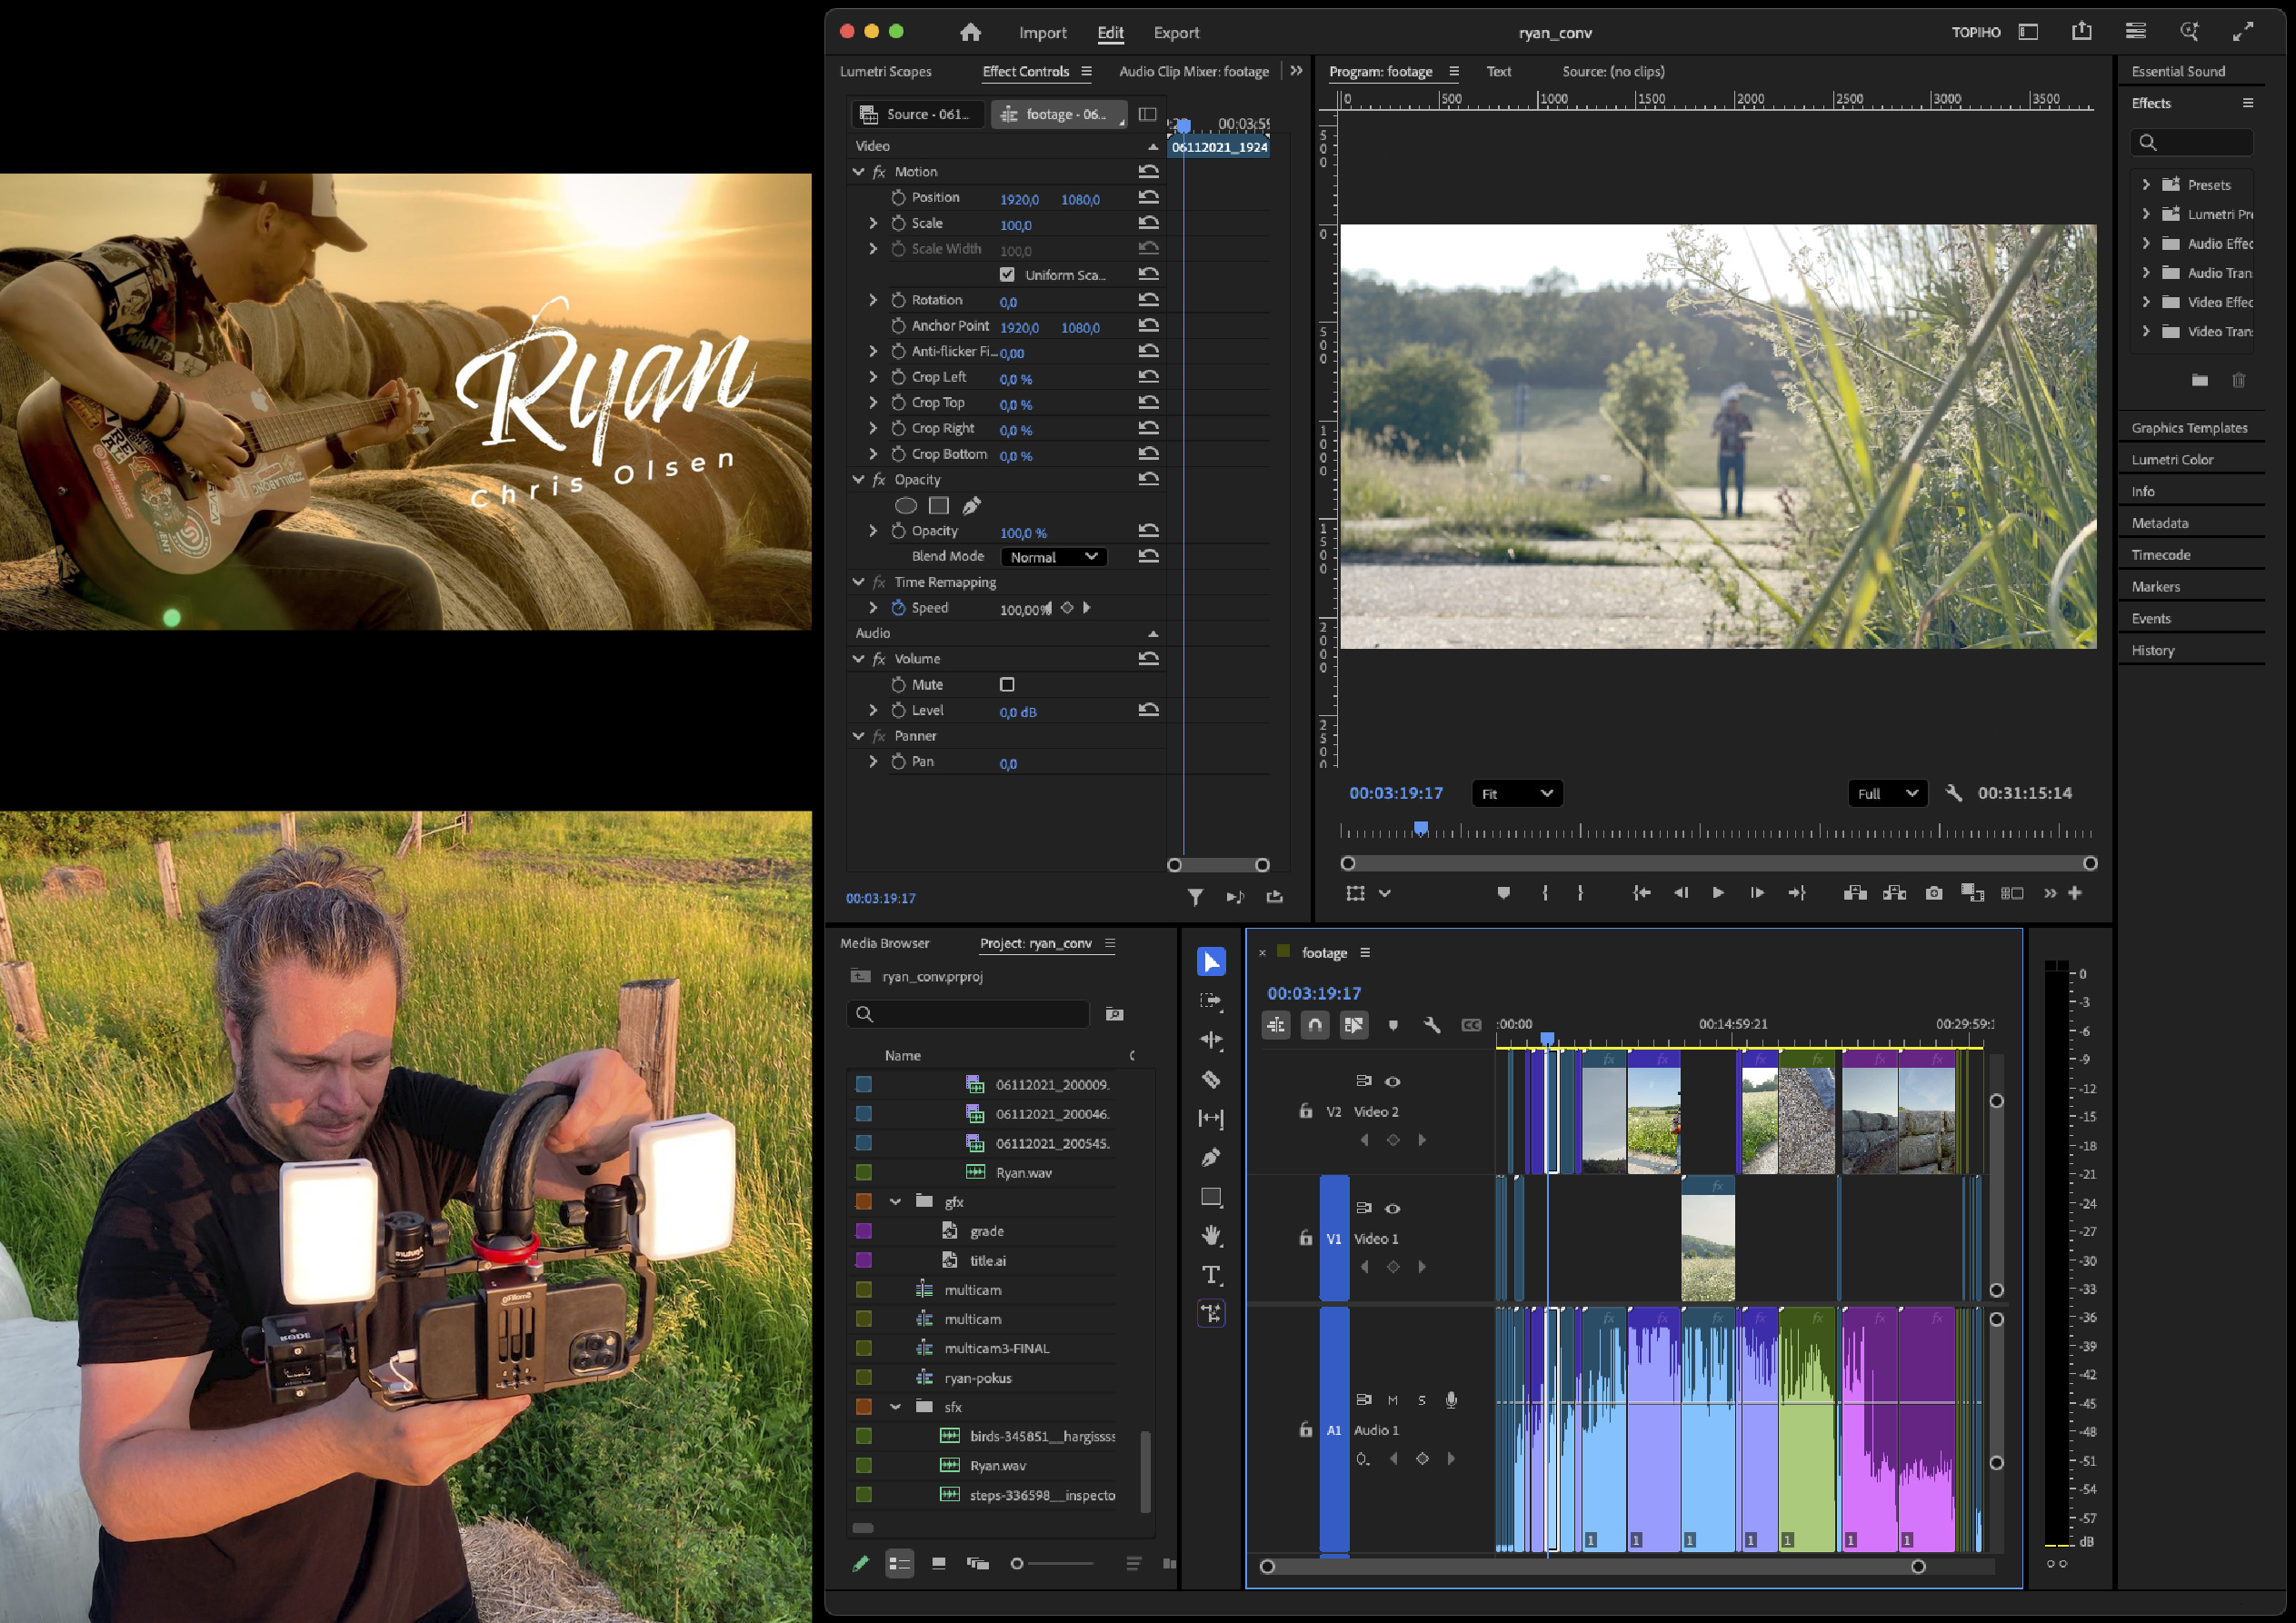Hide Video 2 track with the eye icon

pyautogui.click(x=1392, y=1082)
